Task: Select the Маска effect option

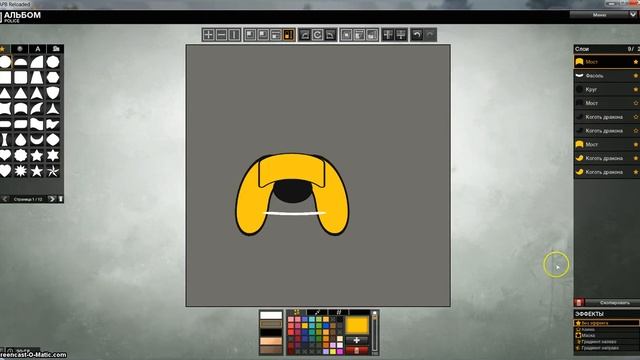Action: click(x=607, y=335)
